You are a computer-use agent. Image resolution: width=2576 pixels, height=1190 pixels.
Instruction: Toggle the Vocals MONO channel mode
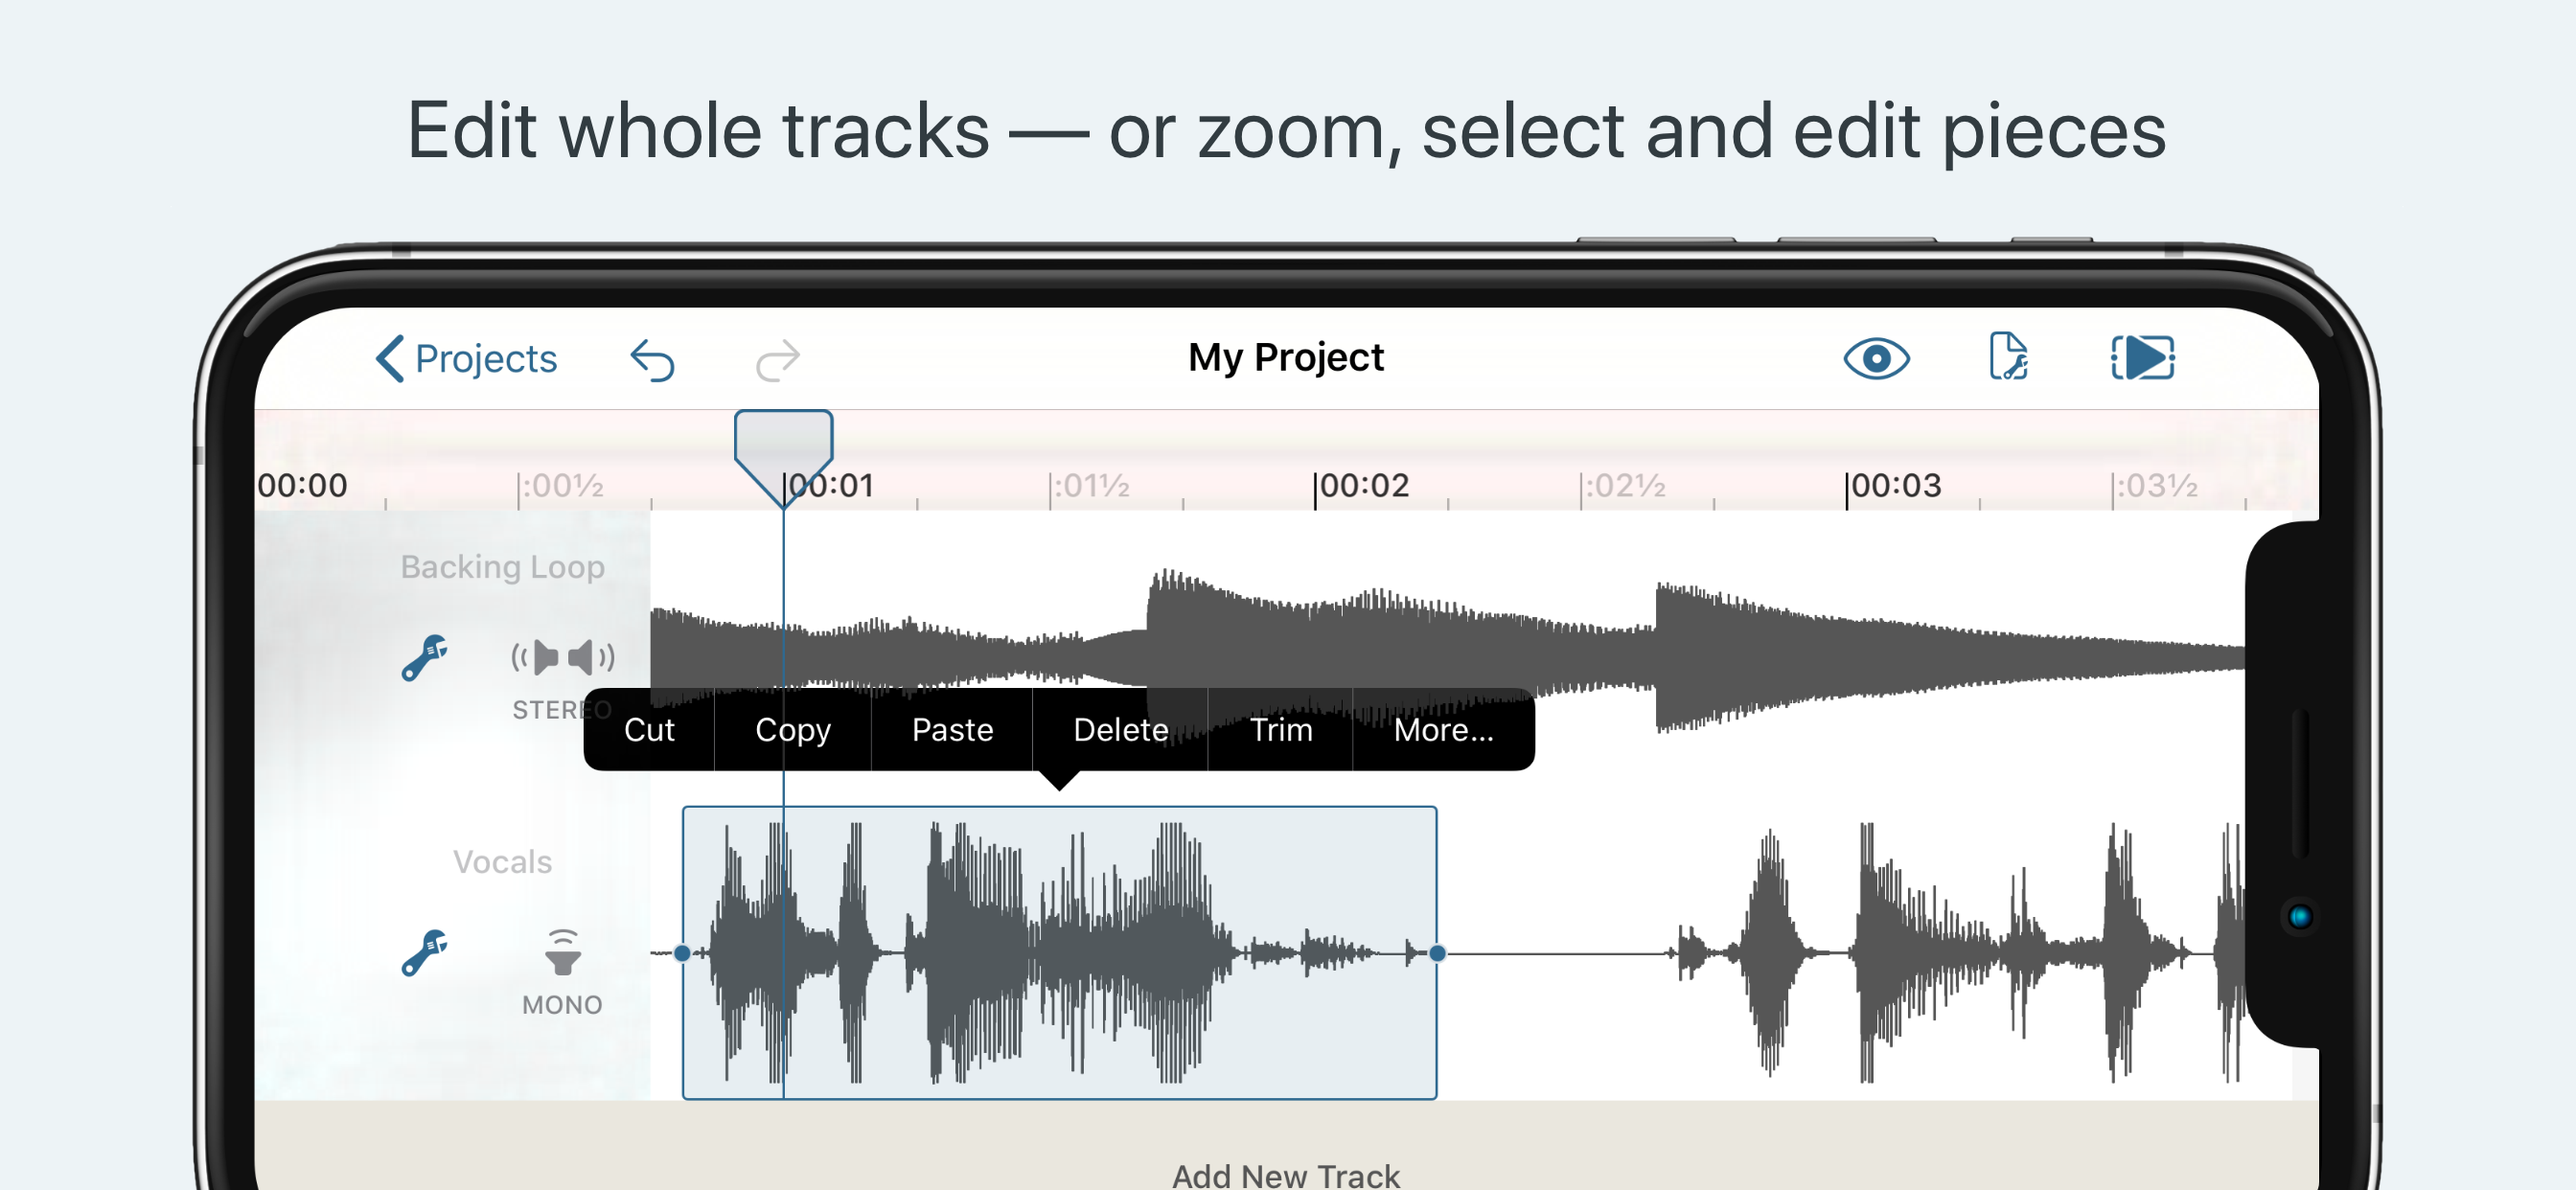coord(562,970)
